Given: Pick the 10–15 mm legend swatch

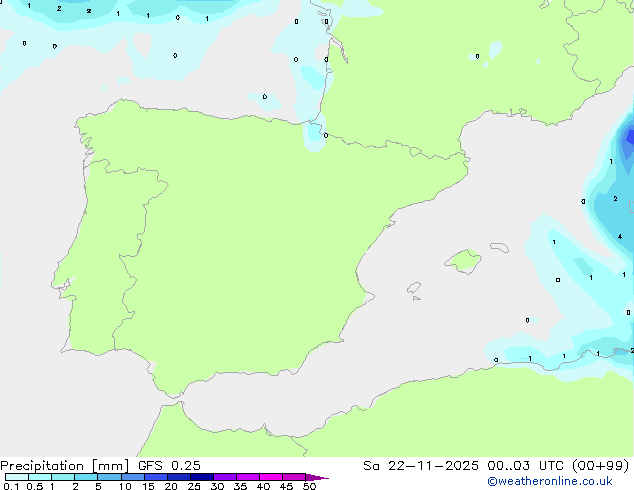Looking at the screenshot, I should [x=133, y=477].
